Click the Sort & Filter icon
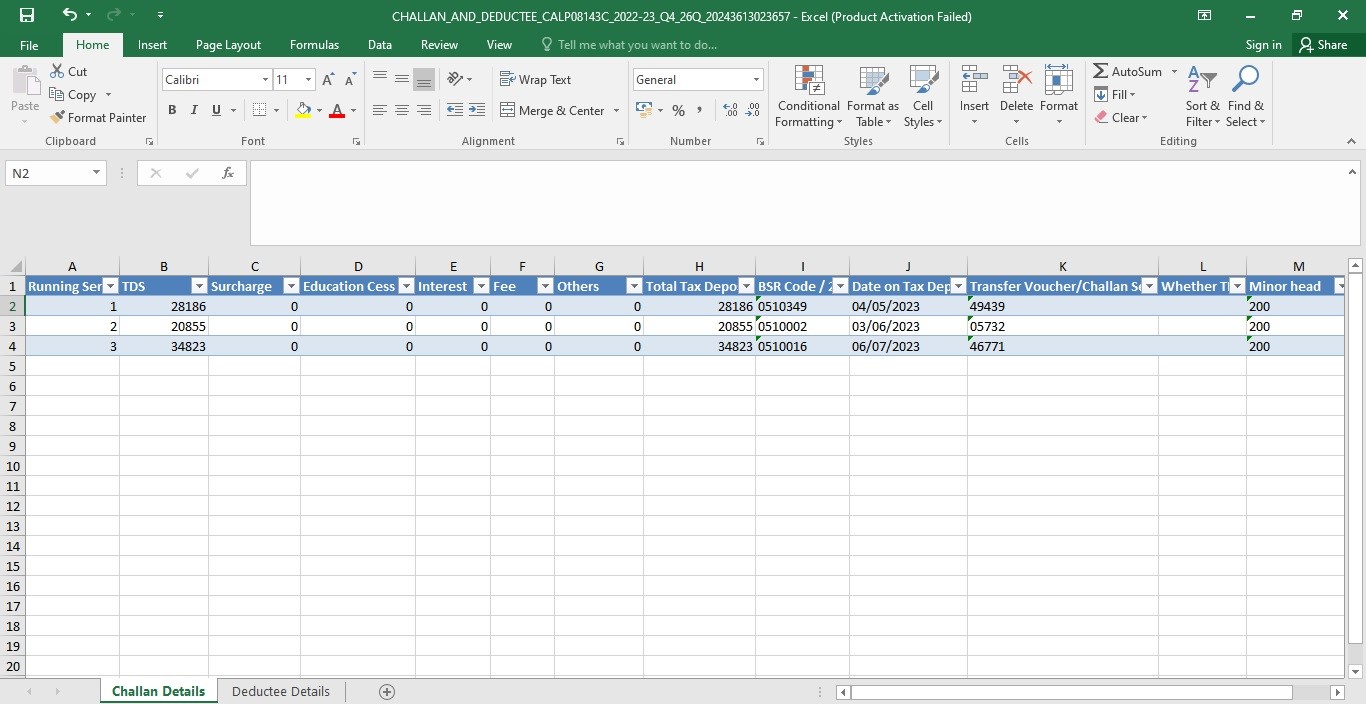 [1202, 81]
